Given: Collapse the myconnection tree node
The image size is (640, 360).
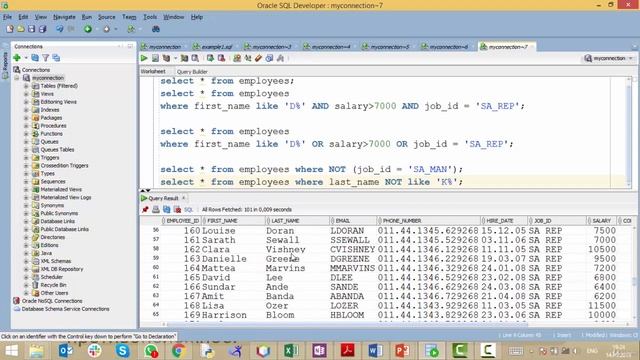Looking at the screenshot, I should (x=17, y=78).
